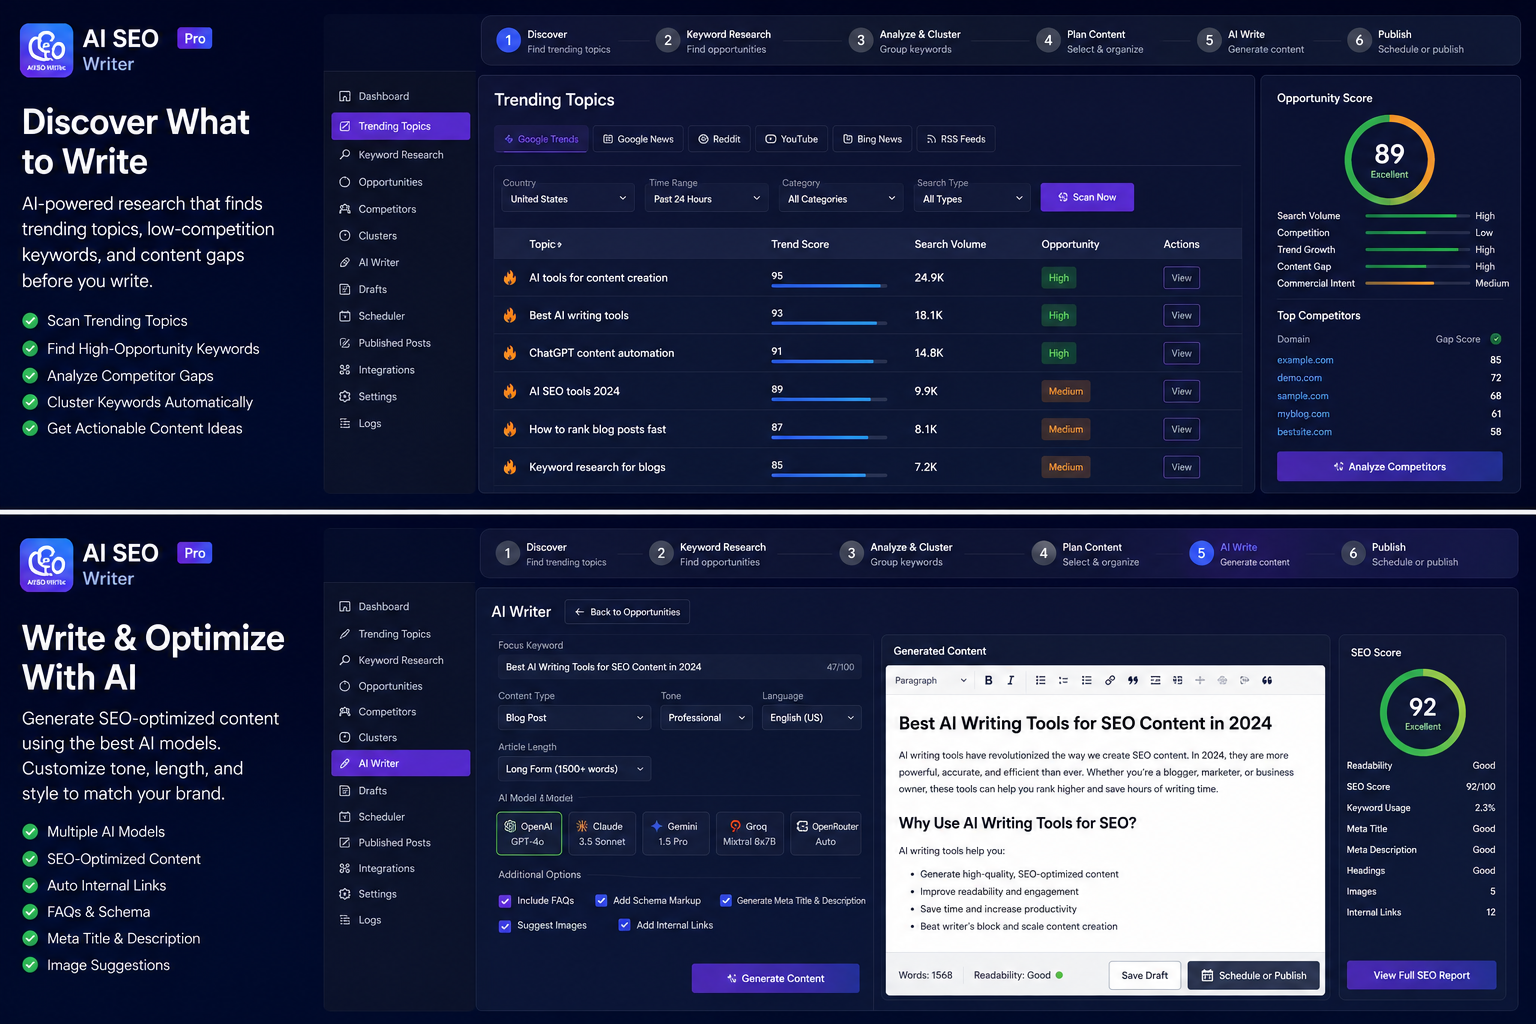Open the Country dropdown set to United States
Image resolution: width=1536 pixels, height=1024 pixels.
click(x=568, y=199)
